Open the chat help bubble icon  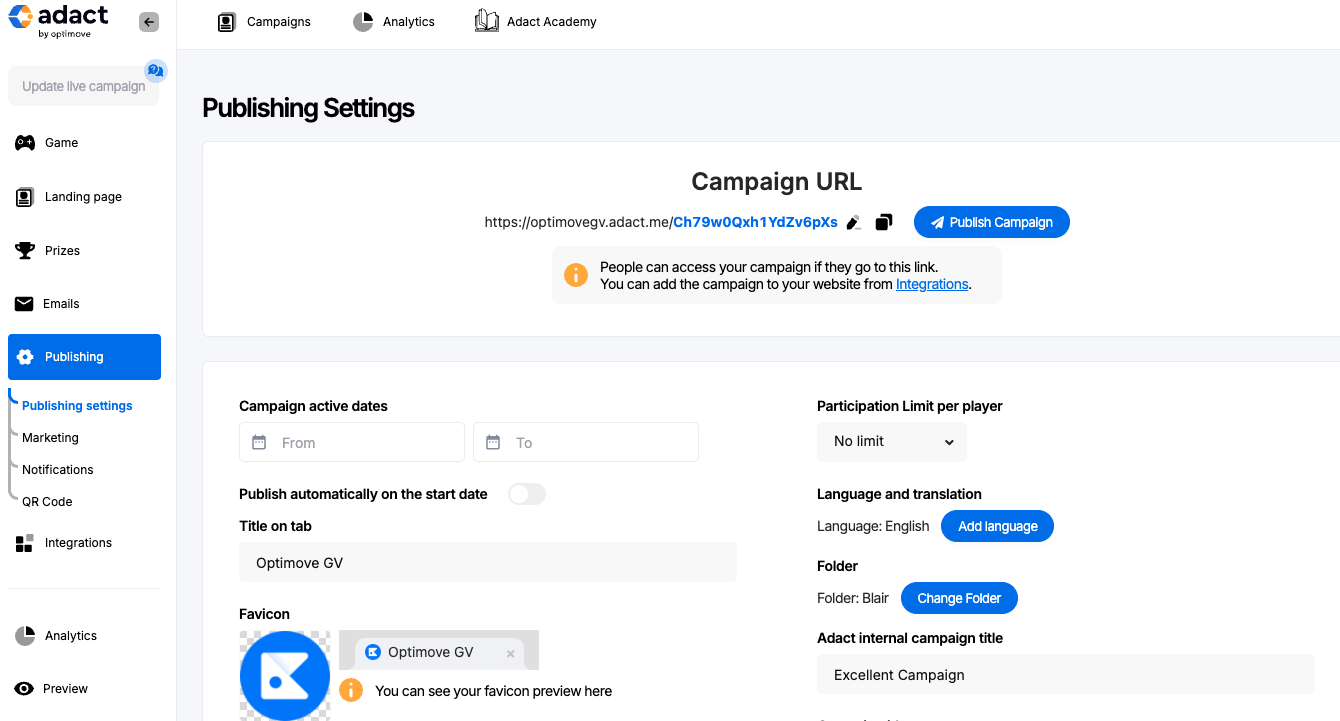coord(155,70)
